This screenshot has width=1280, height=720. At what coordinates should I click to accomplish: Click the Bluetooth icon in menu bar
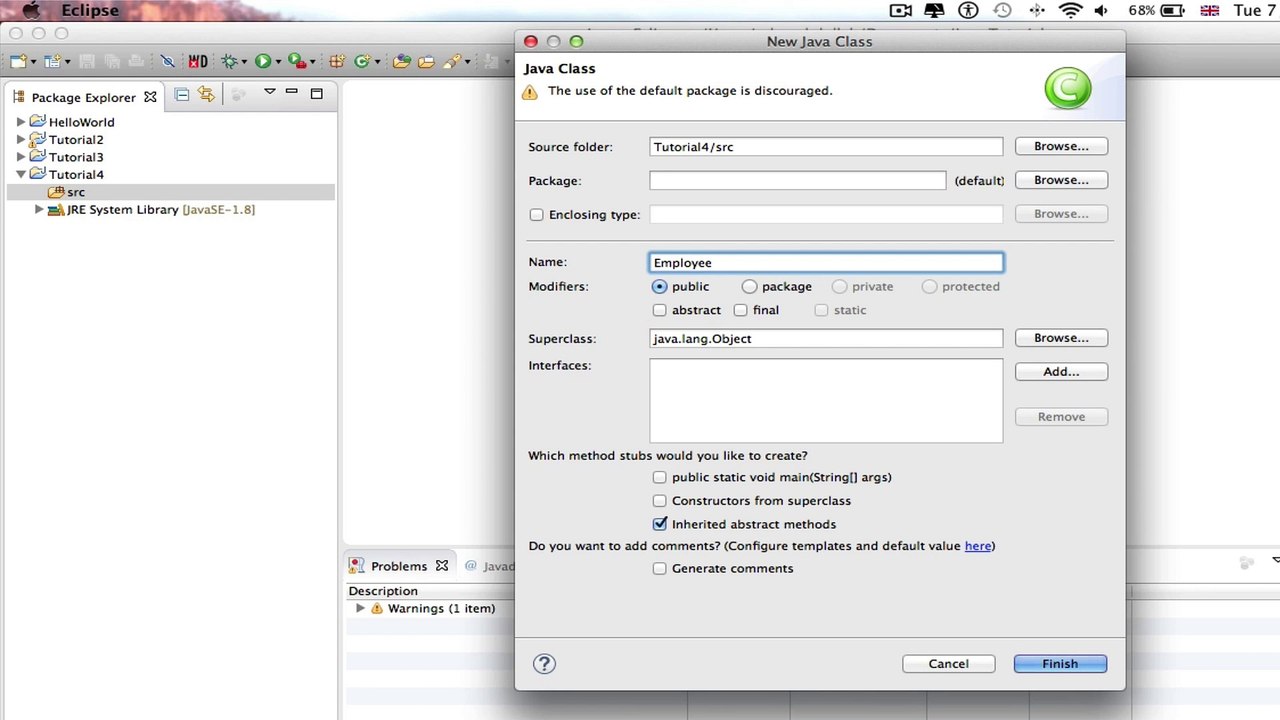coord(1036,11)
